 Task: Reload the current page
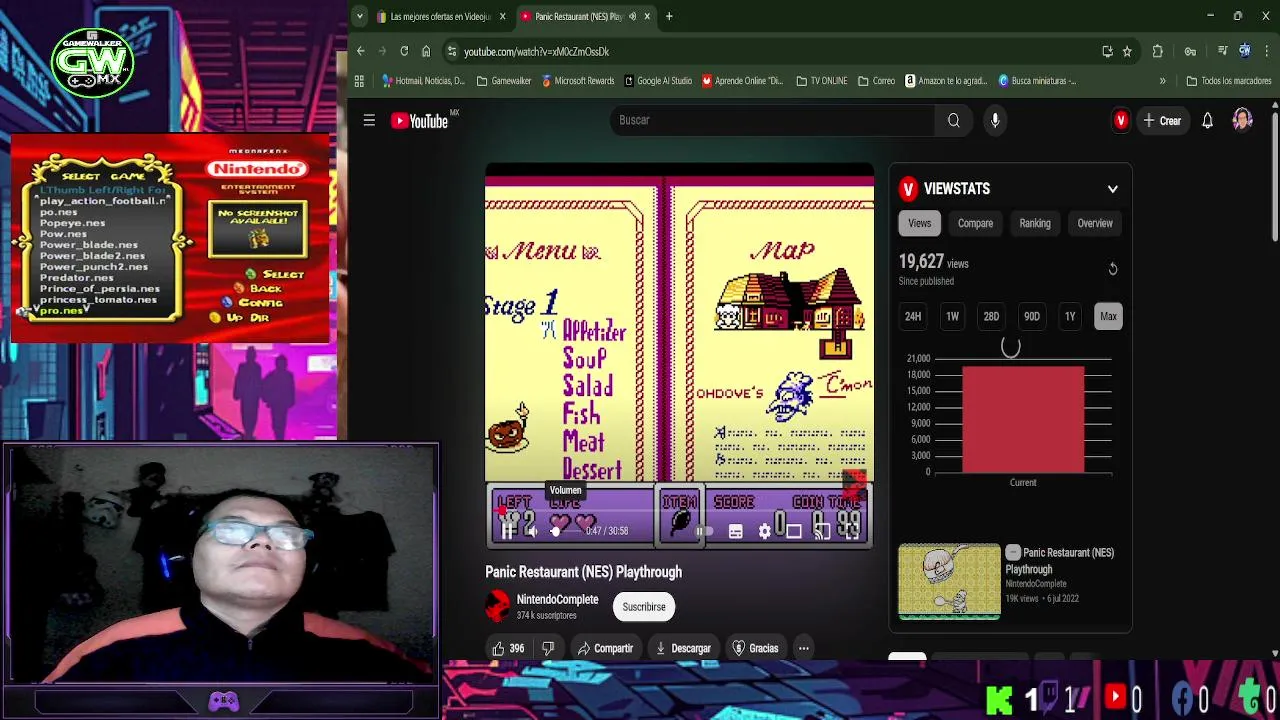pos(404,51)
